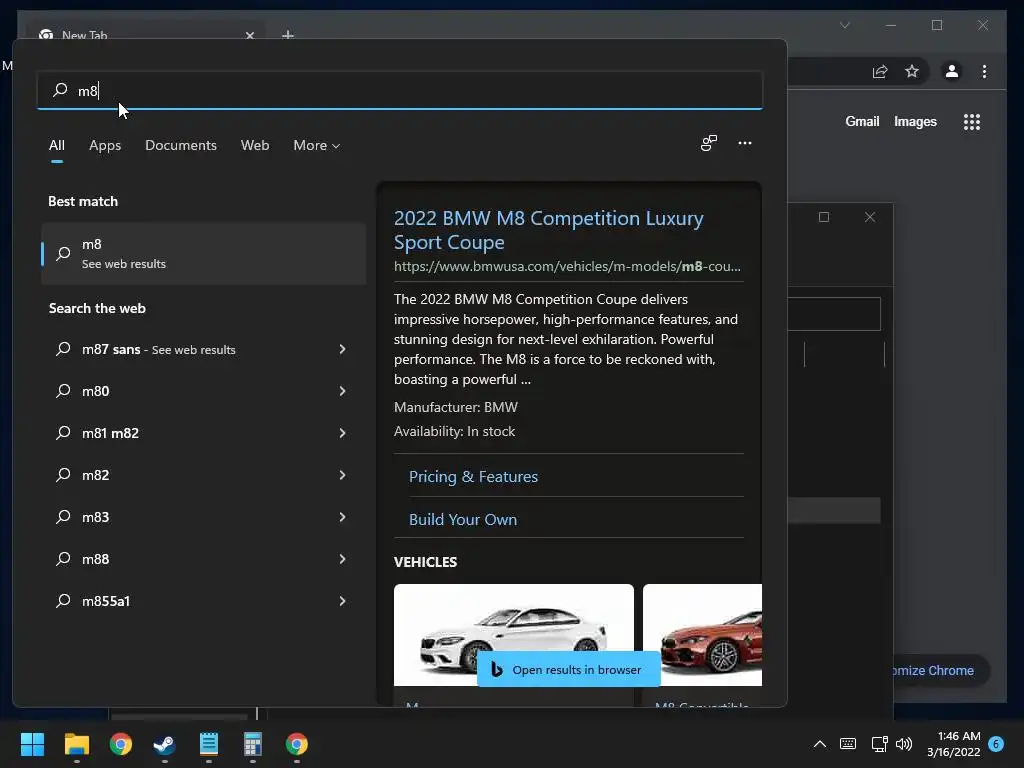Image resolution: width=1024 pixels, height=768 pixels.
Task: Expand the chevron for m81 m82
Action: click(342, 433)
